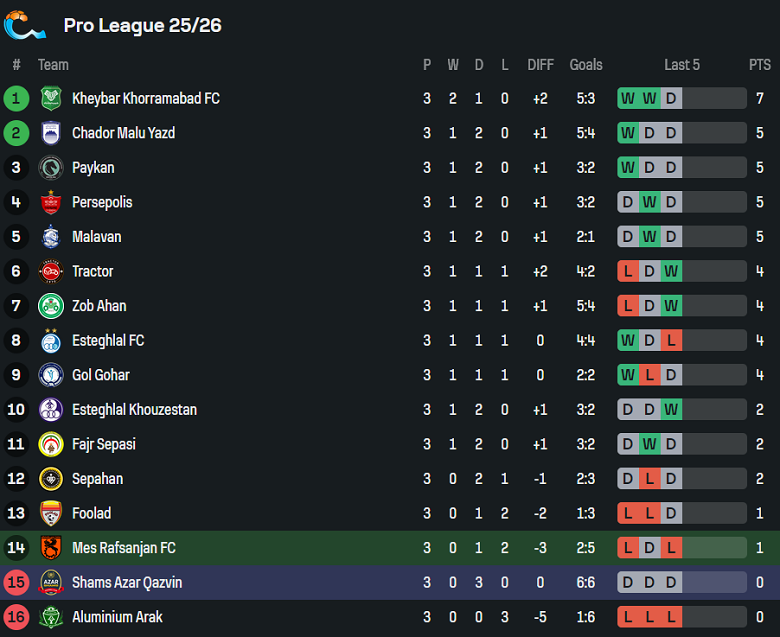Click the Tractor club crest
This screenshot has height=637, width=780.
tap(51, 271)
